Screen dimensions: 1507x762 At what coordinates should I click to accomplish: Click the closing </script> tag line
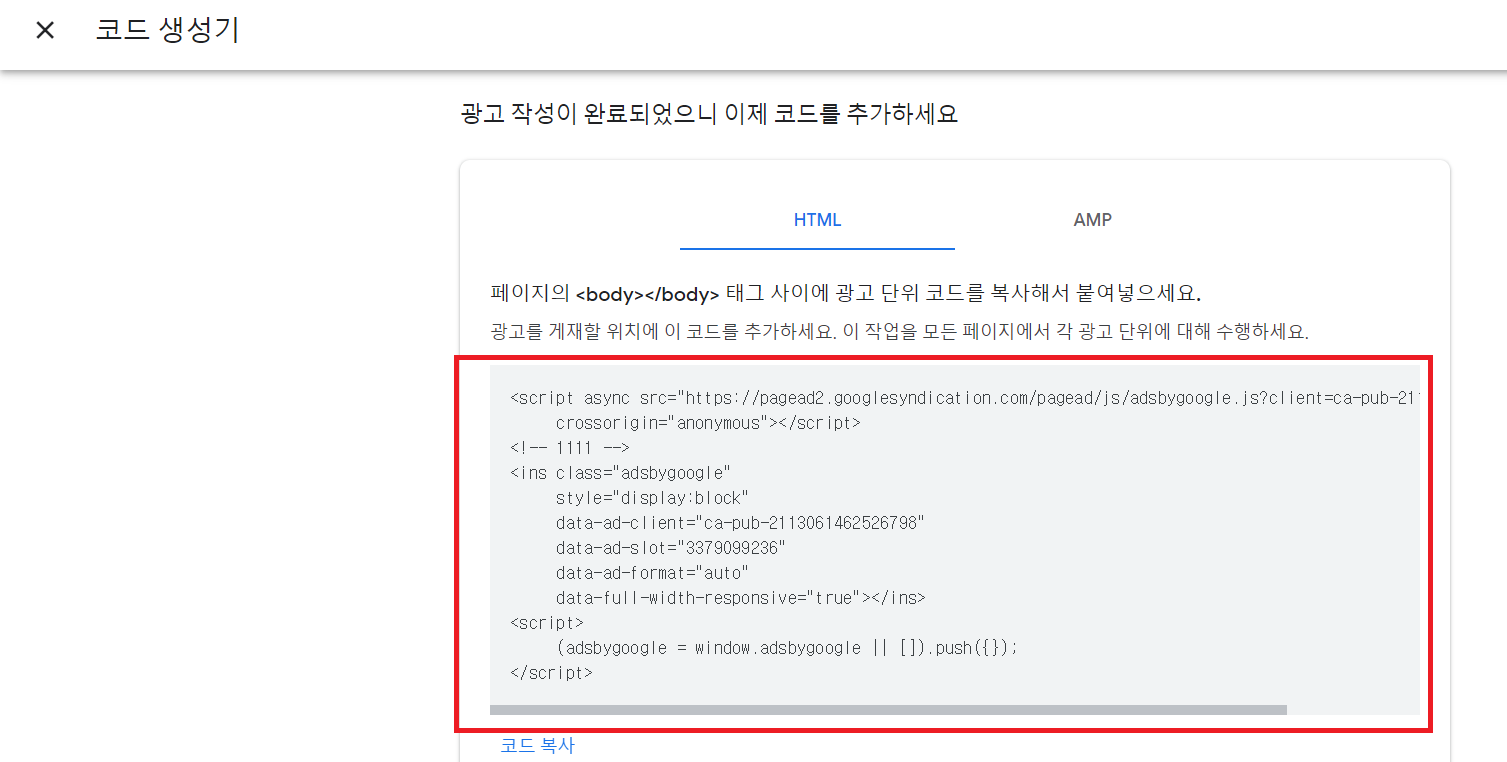(551, 673)
